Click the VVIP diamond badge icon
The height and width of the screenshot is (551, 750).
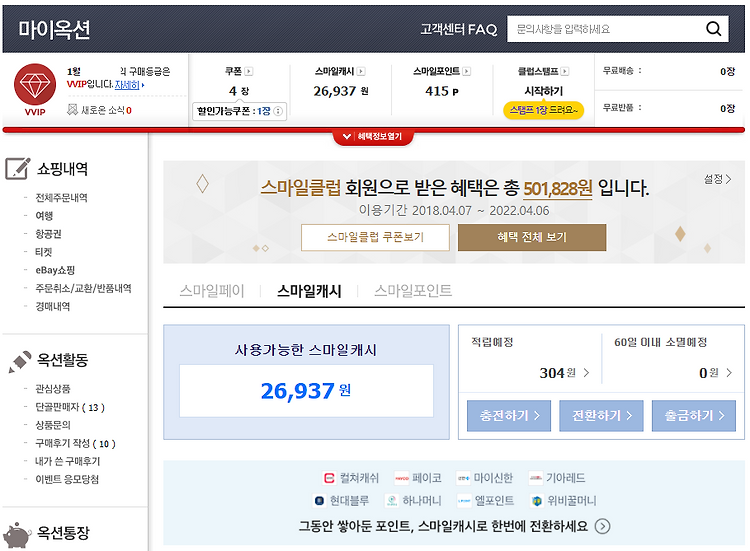coord(35,85)
